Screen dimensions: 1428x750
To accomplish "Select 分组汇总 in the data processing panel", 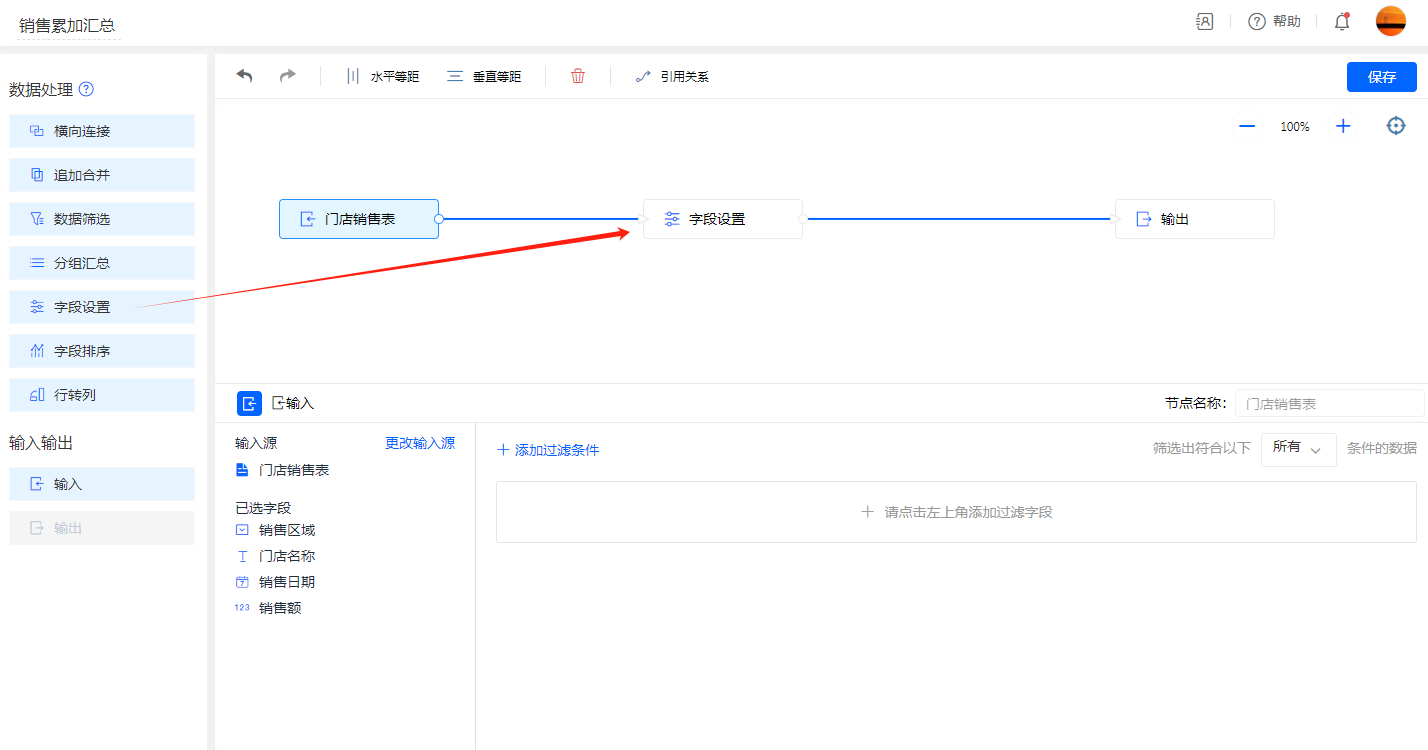I will 102,263.
